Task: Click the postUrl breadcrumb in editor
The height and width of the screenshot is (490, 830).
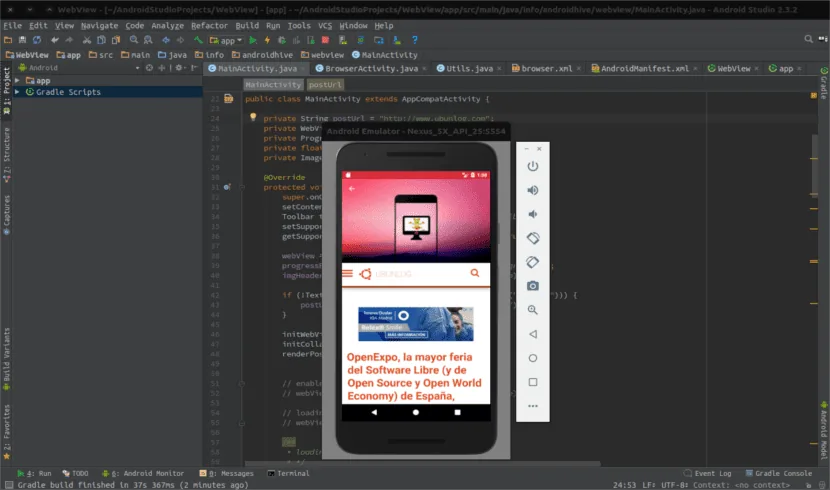Action: [325, 85]
